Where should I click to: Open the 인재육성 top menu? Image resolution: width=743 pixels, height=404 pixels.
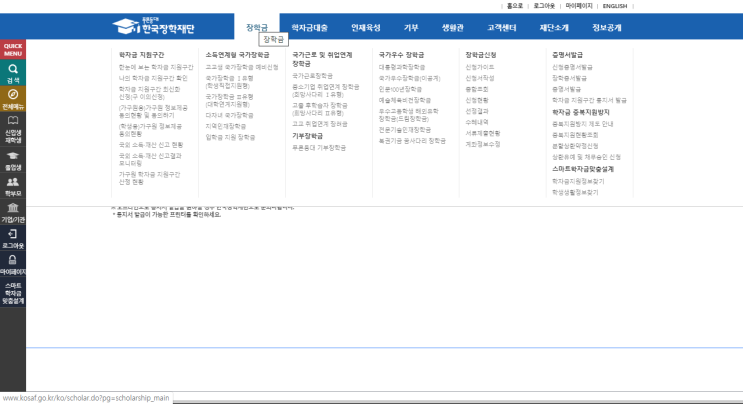tap(365, 28)
